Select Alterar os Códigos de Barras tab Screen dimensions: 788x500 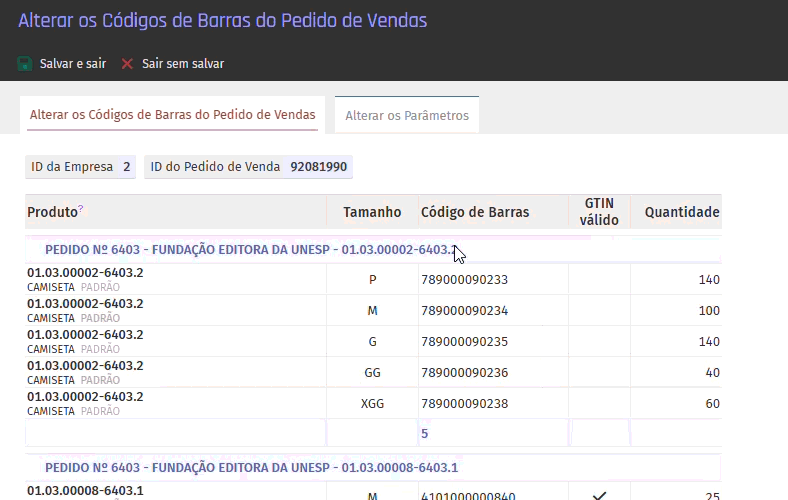[172, 115]
